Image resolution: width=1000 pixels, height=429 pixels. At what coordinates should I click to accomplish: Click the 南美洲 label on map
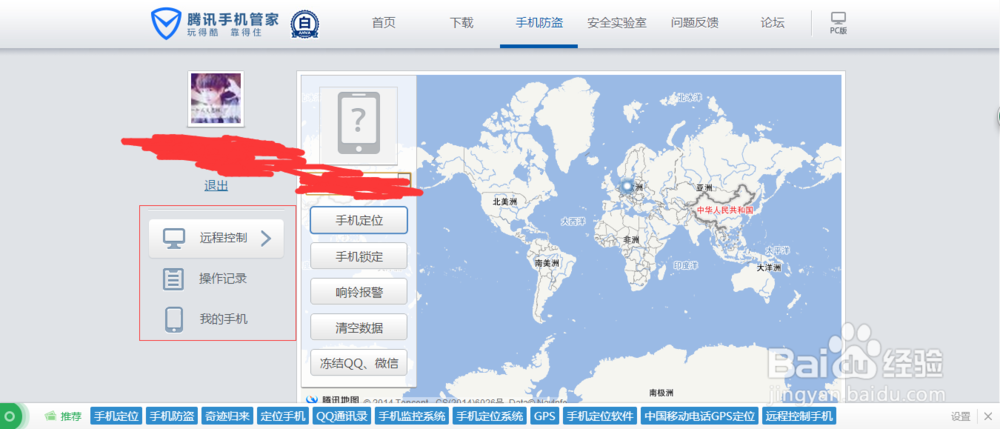click(547, 263)
